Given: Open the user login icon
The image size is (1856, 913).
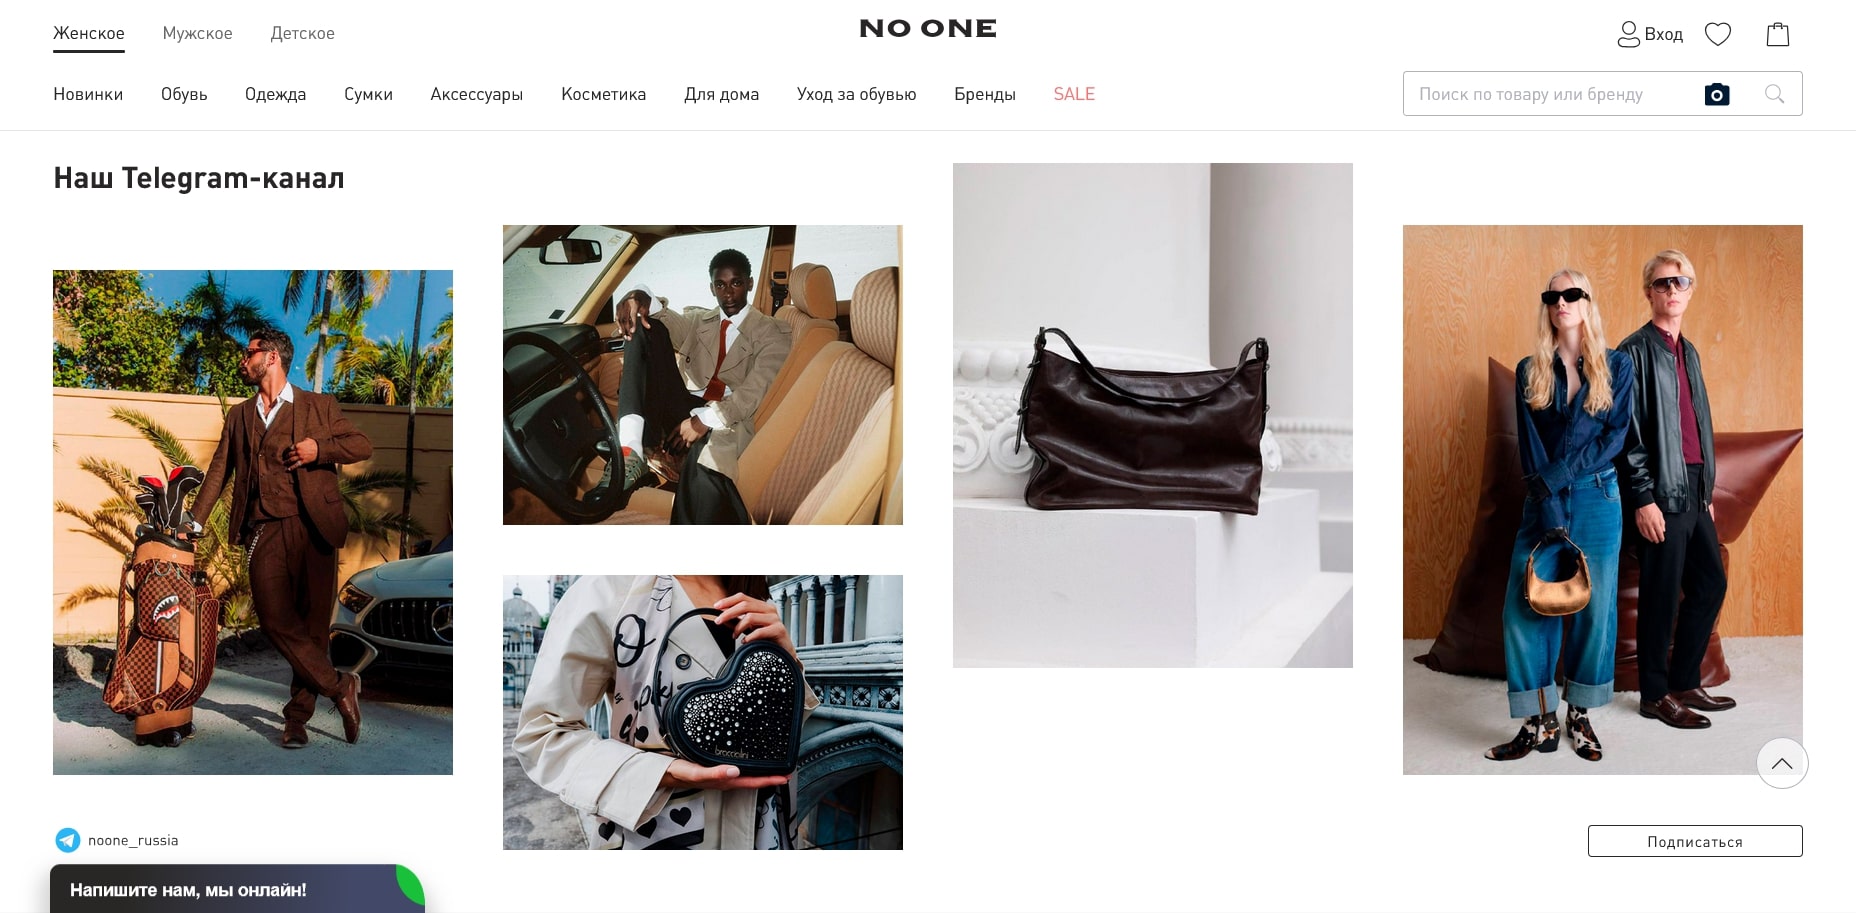Looking at the screenshot, I should tap(1628, 35).
